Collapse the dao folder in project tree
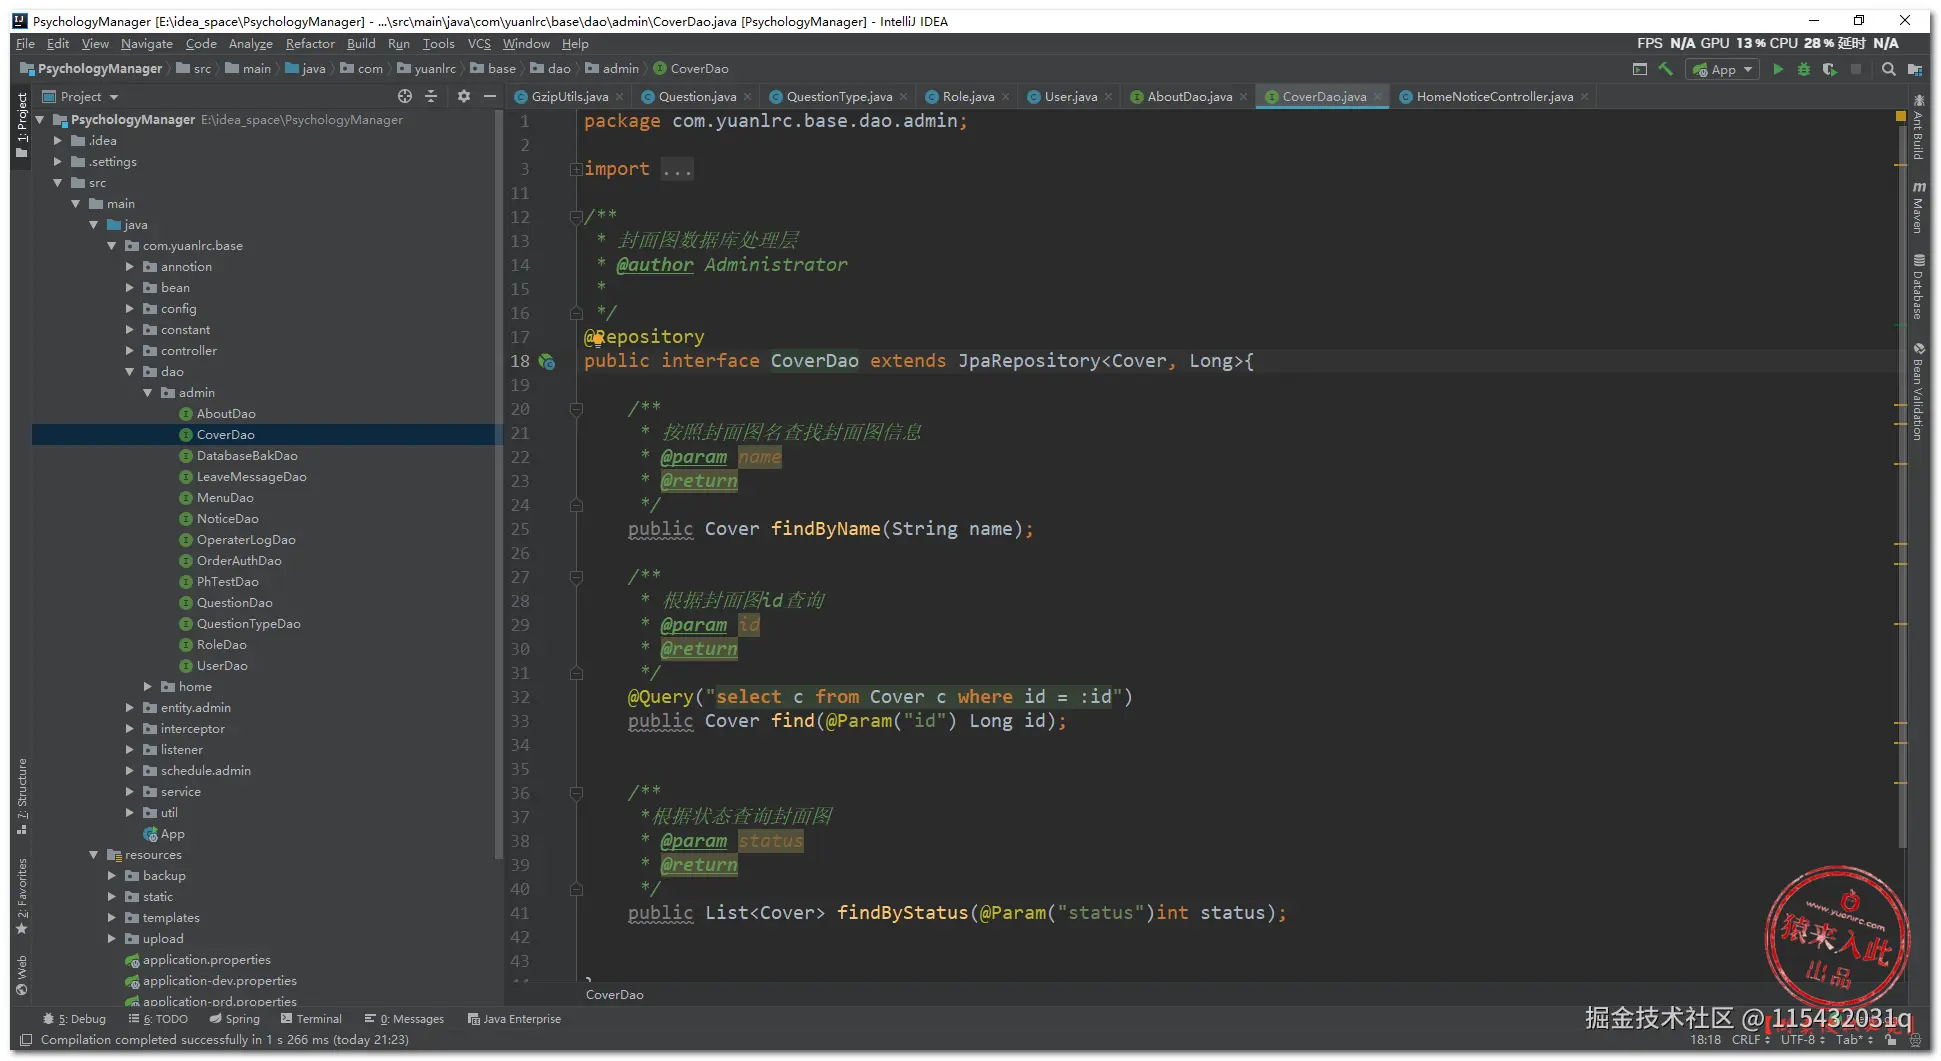 pos(130,372)
